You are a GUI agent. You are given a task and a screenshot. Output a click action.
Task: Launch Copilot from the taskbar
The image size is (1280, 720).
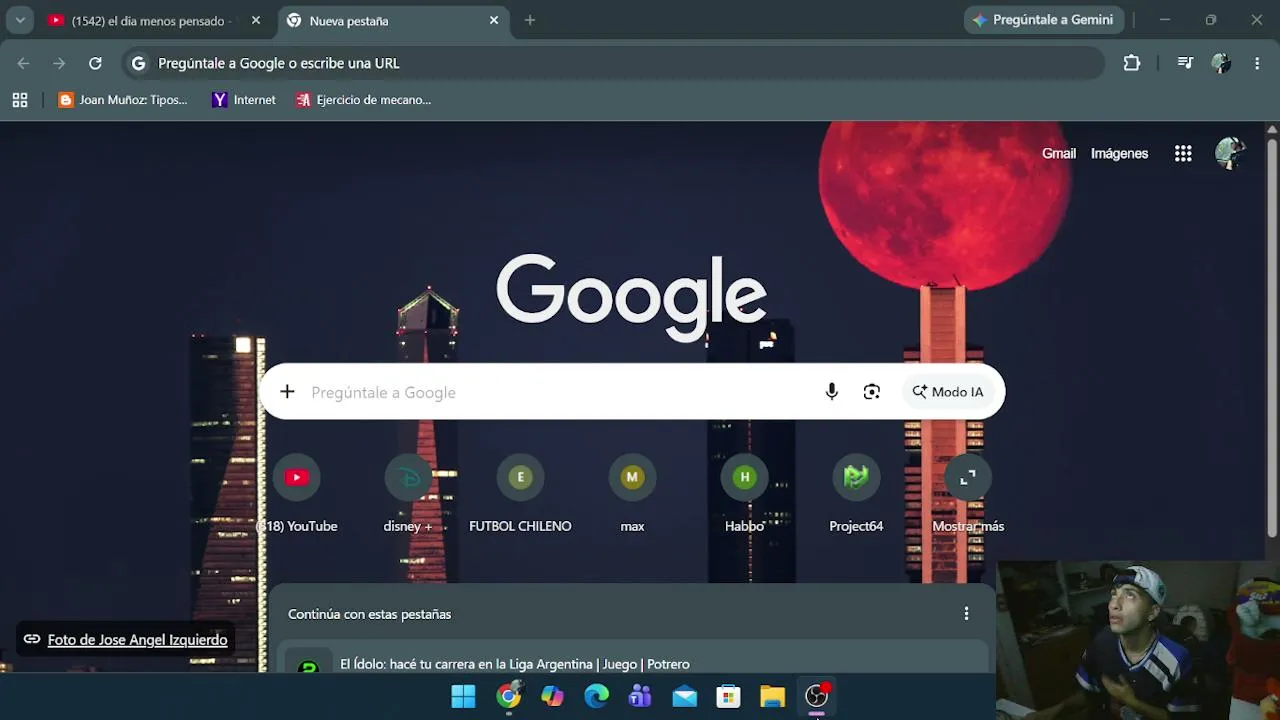click(x=552, y=696)
